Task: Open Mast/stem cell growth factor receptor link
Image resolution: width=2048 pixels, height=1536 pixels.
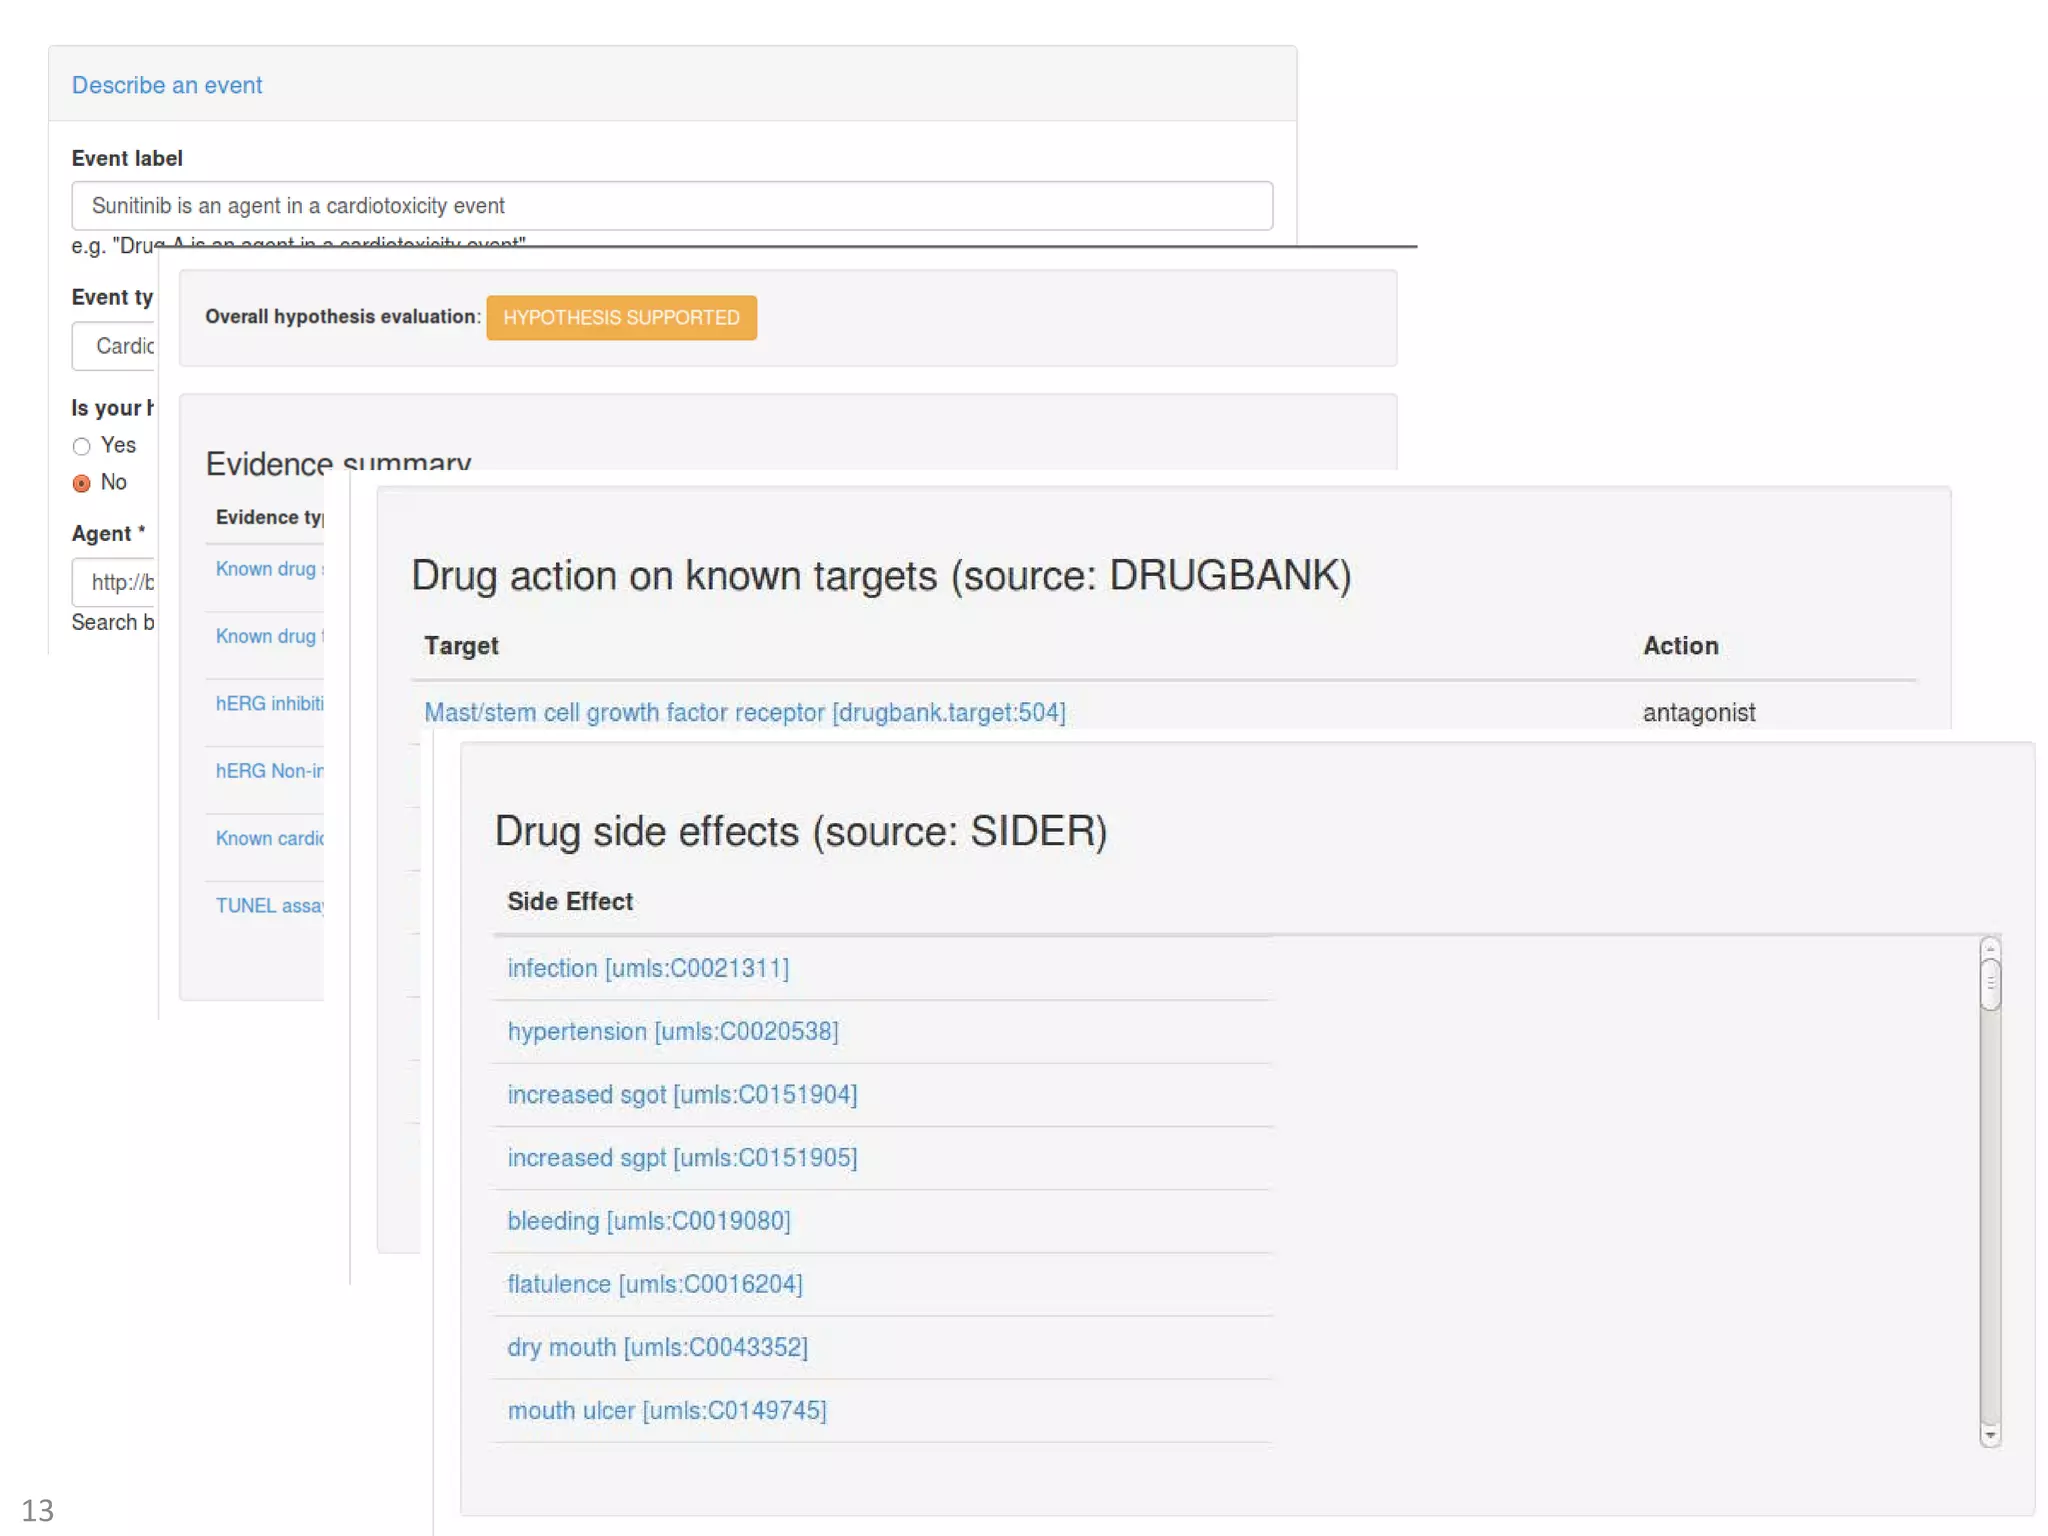Action: pyautogui.click(x=744, y=713)
